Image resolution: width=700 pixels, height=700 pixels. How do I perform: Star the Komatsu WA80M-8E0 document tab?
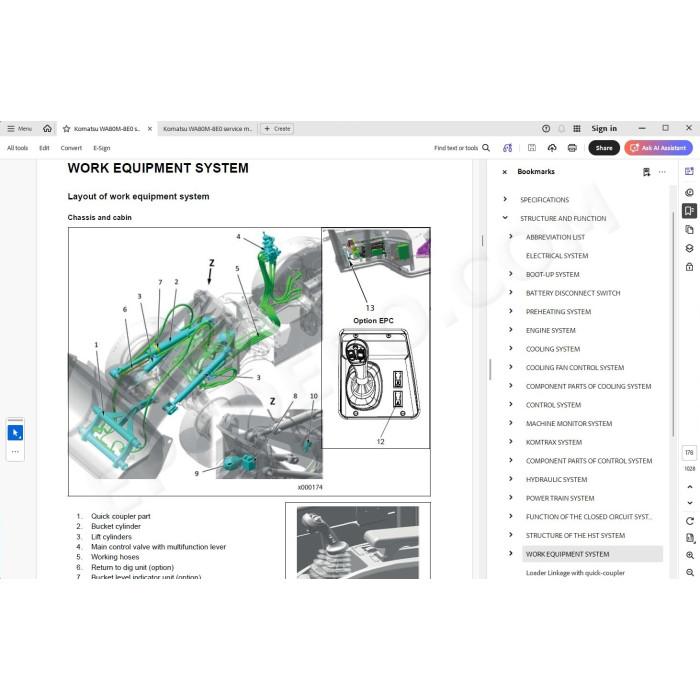tap(67, 129)
